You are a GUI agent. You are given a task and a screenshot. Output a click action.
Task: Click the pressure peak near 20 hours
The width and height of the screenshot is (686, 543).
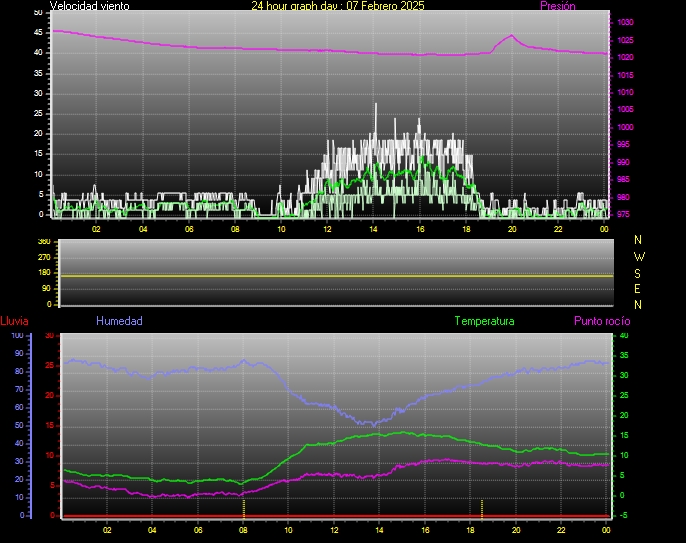tap(511, 35)
